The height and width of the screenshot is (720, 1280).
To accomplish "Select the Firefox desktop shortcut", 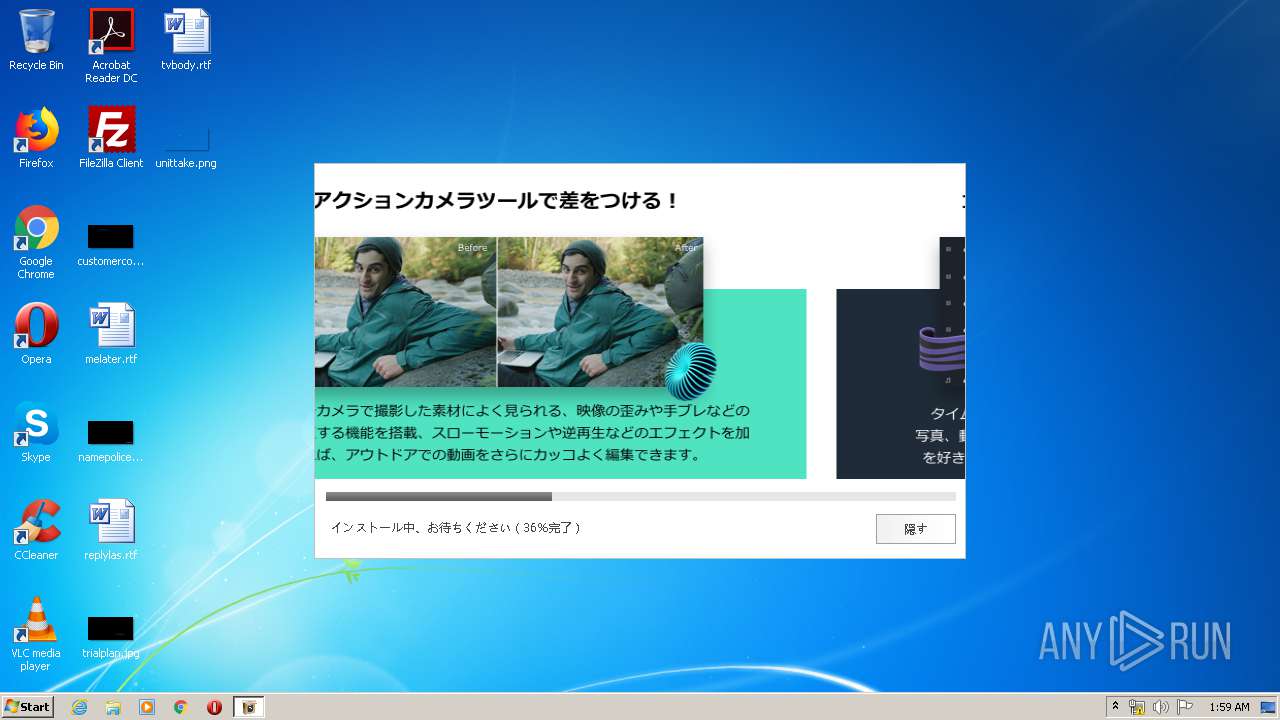I will click(x=36, y=138).
